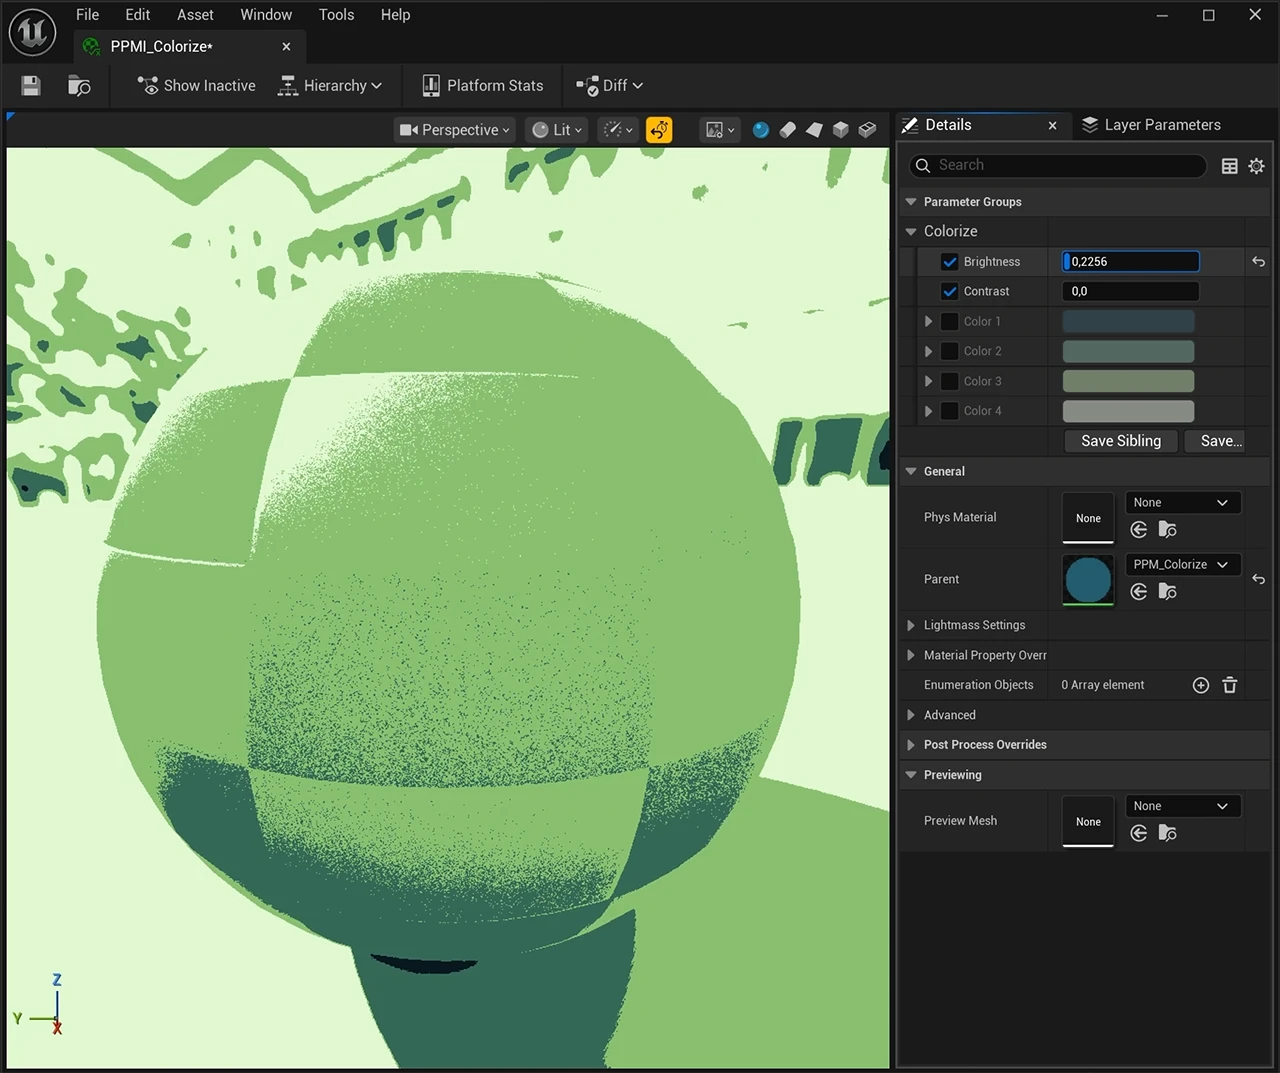Toggle Show Inactive parameters
The height and width of the screenshot is (1073, 1280).
coord(196,86)
